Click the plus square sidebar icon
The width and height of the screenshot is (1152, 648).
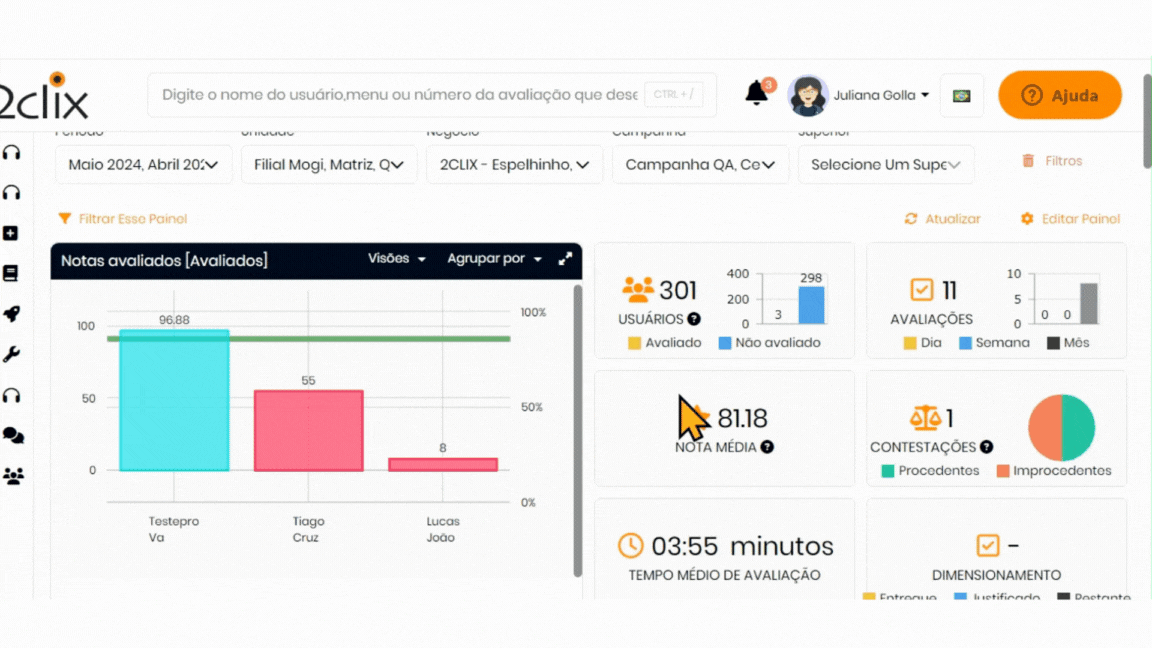12,233
